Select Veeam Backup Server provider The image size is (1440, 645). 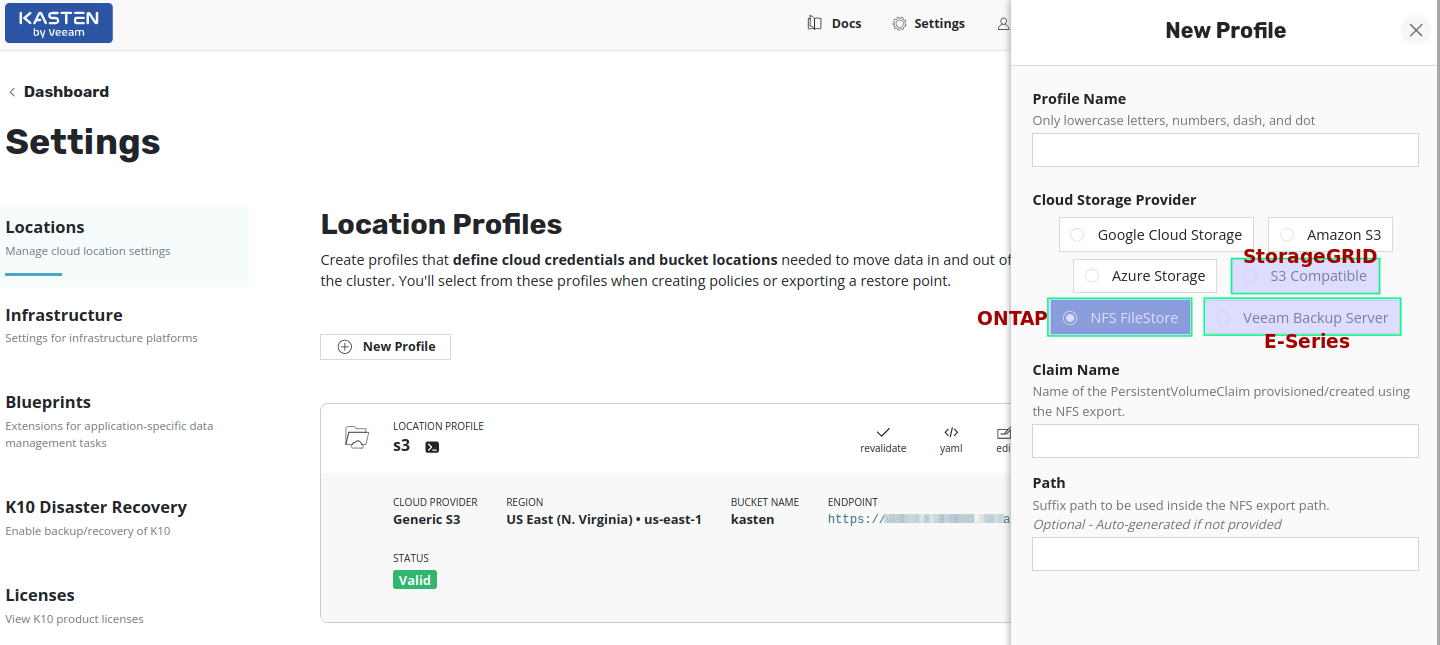[x=1302, y=318]
